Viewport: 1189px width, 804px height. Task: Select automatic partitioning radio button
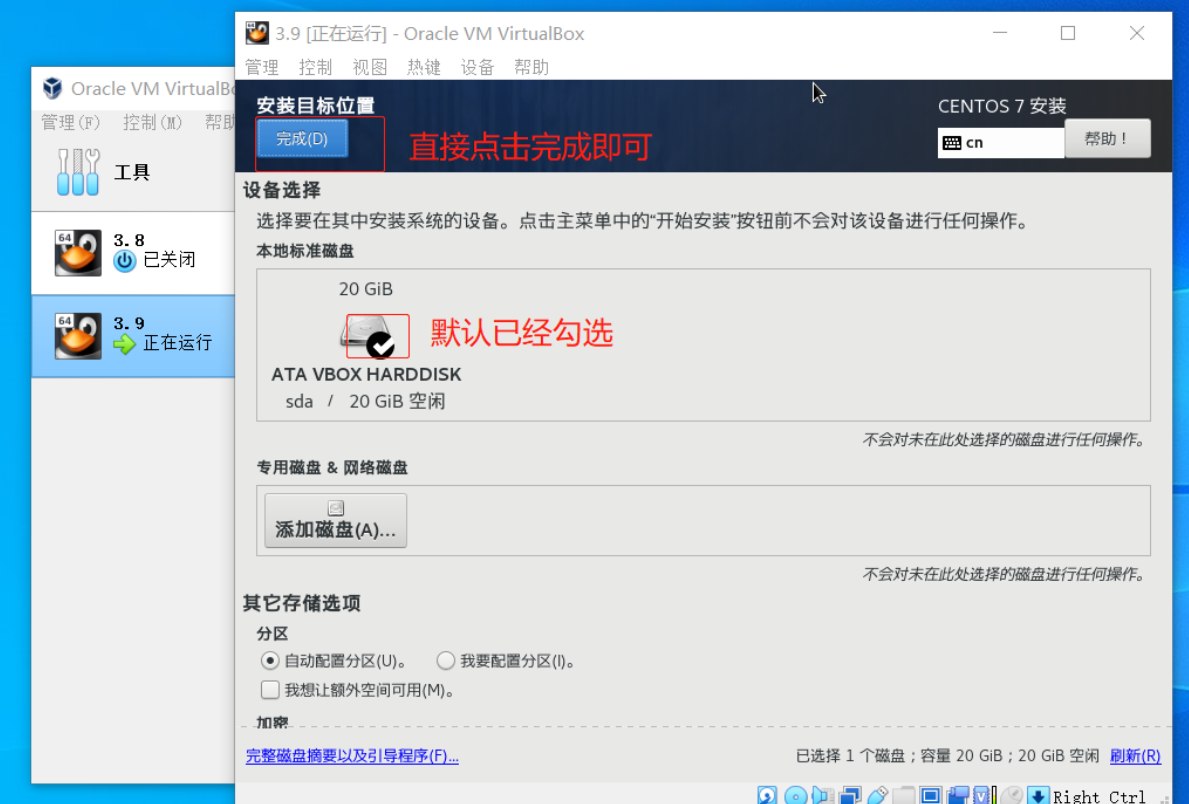(x=270, y=661)
